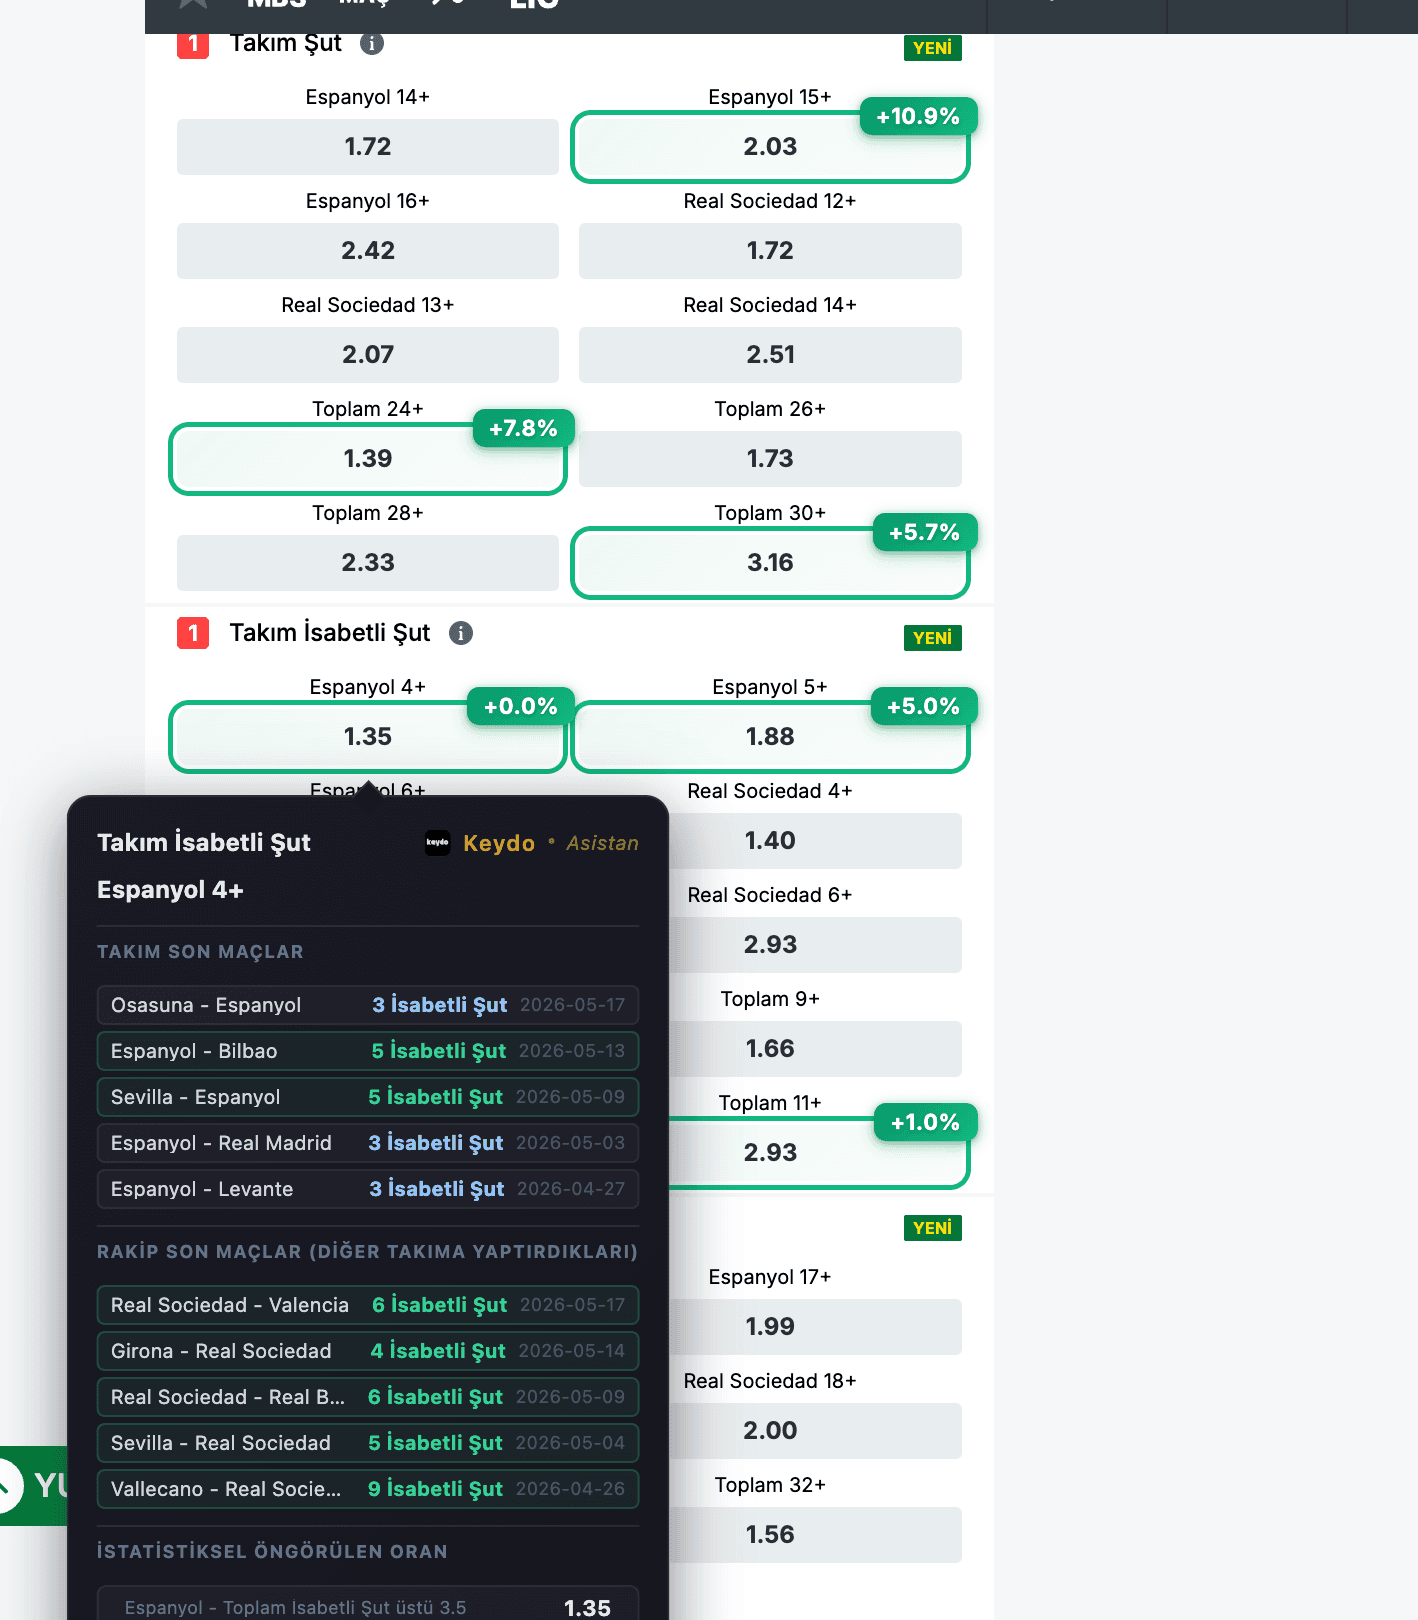Click the YENİ badge in the Takım Şut header
Viewport: 1418px width, 1620px height.
[x=933, y=48]
